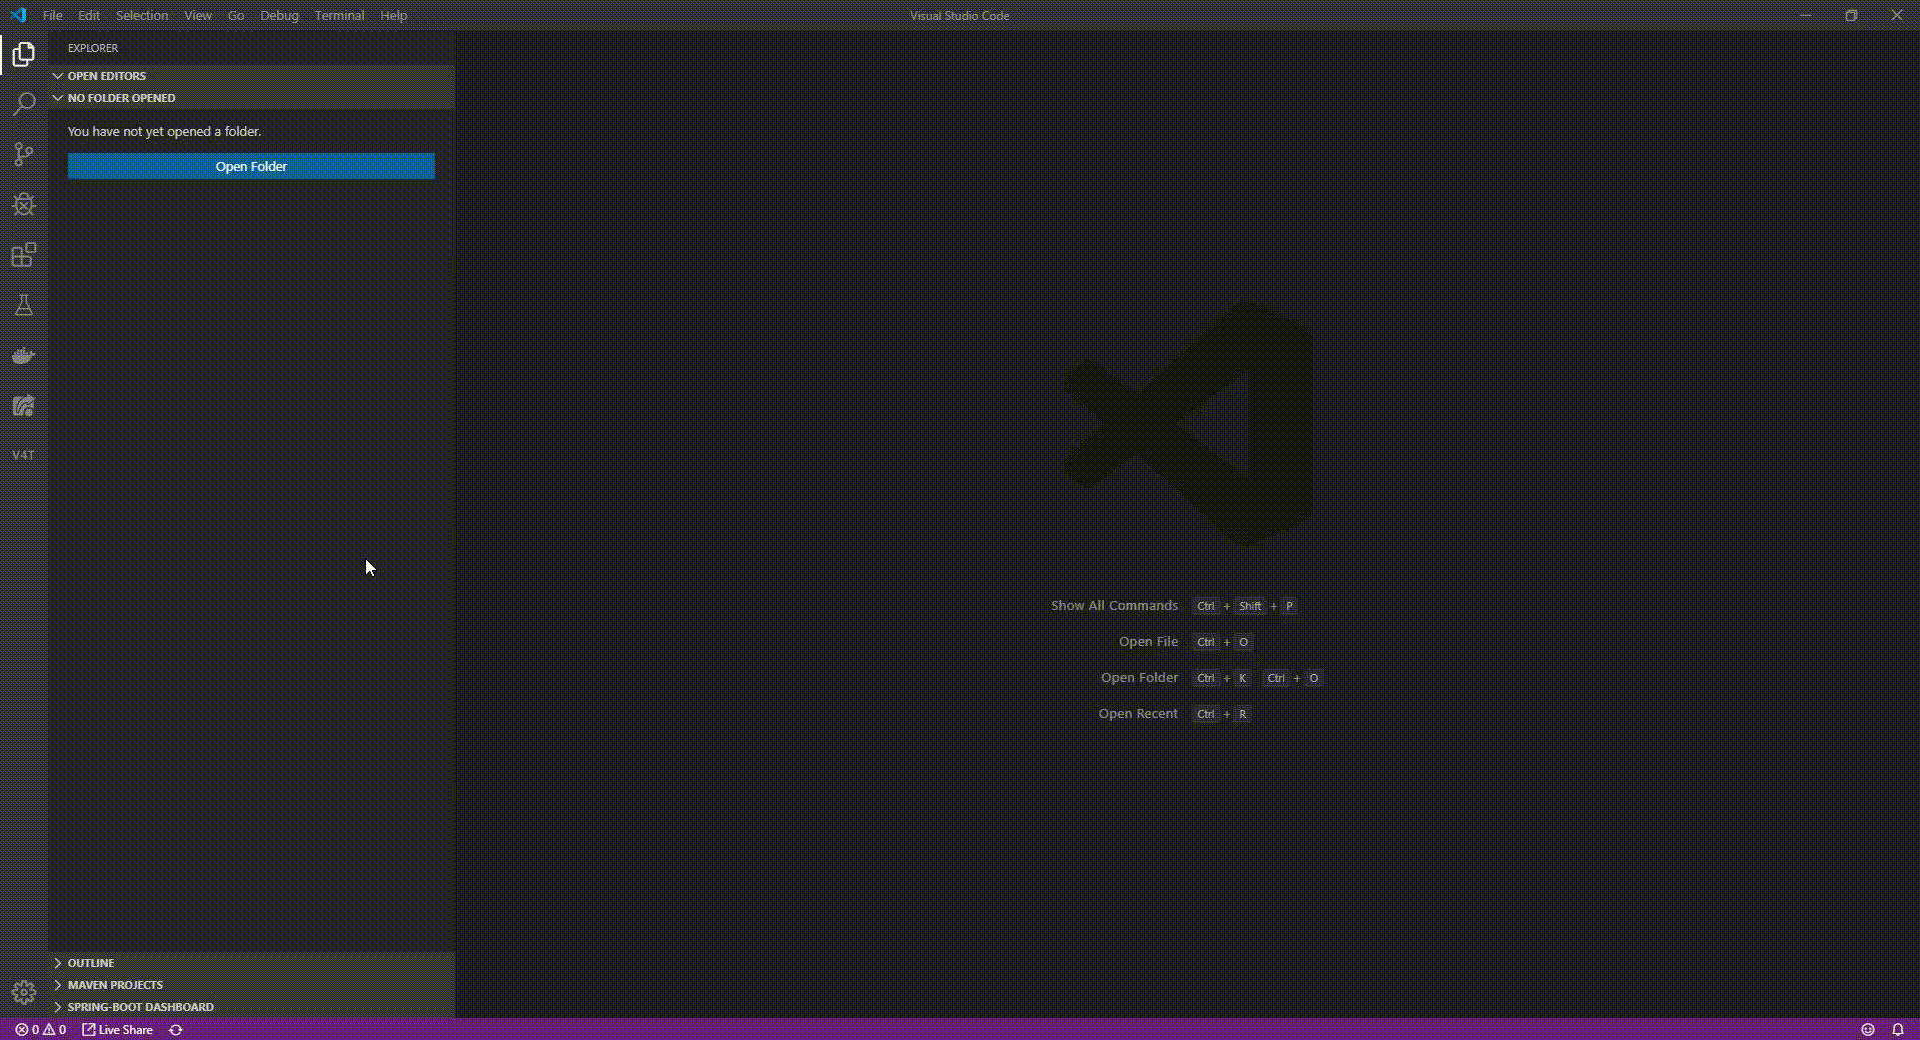This screenshot has width=1920, height=1040.
Task: Click the Explorer panel title
Action: click(93, 48)
